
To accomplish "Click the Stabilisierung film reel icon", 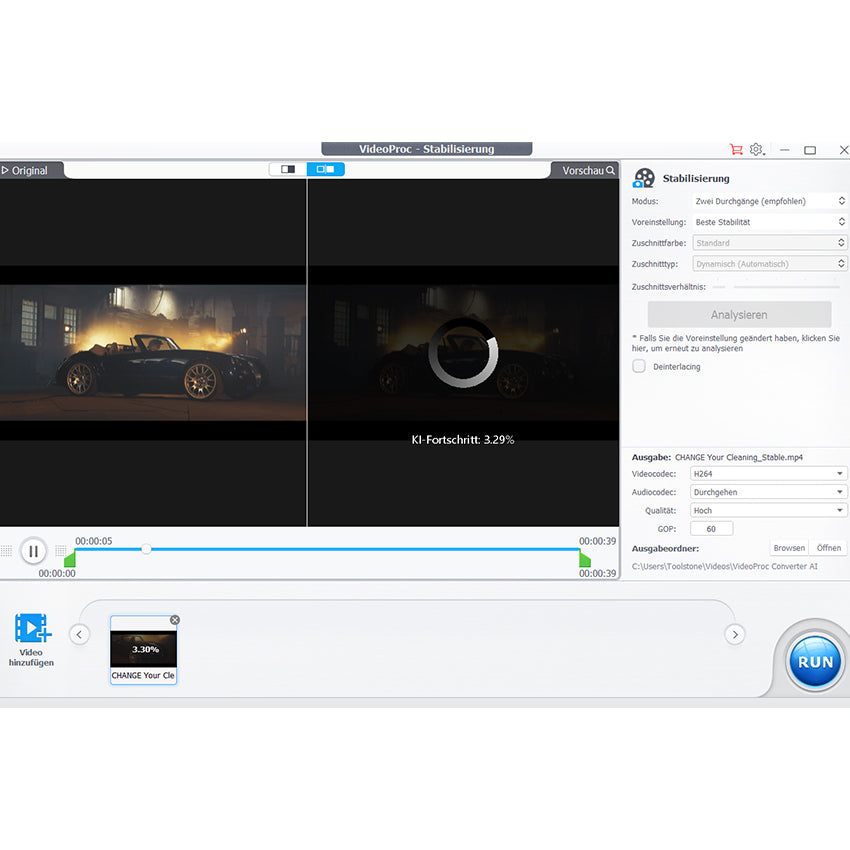I will pos(643,178).
